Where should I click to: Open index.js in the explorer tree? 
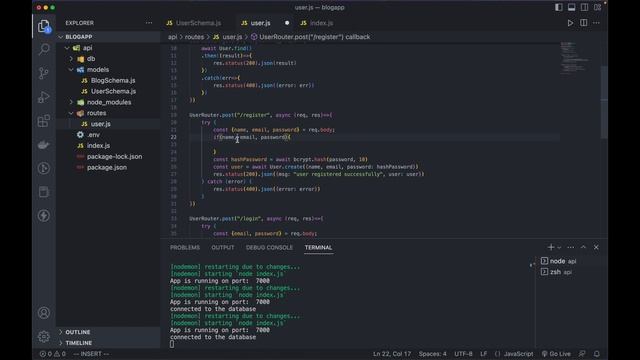(108, 146)
